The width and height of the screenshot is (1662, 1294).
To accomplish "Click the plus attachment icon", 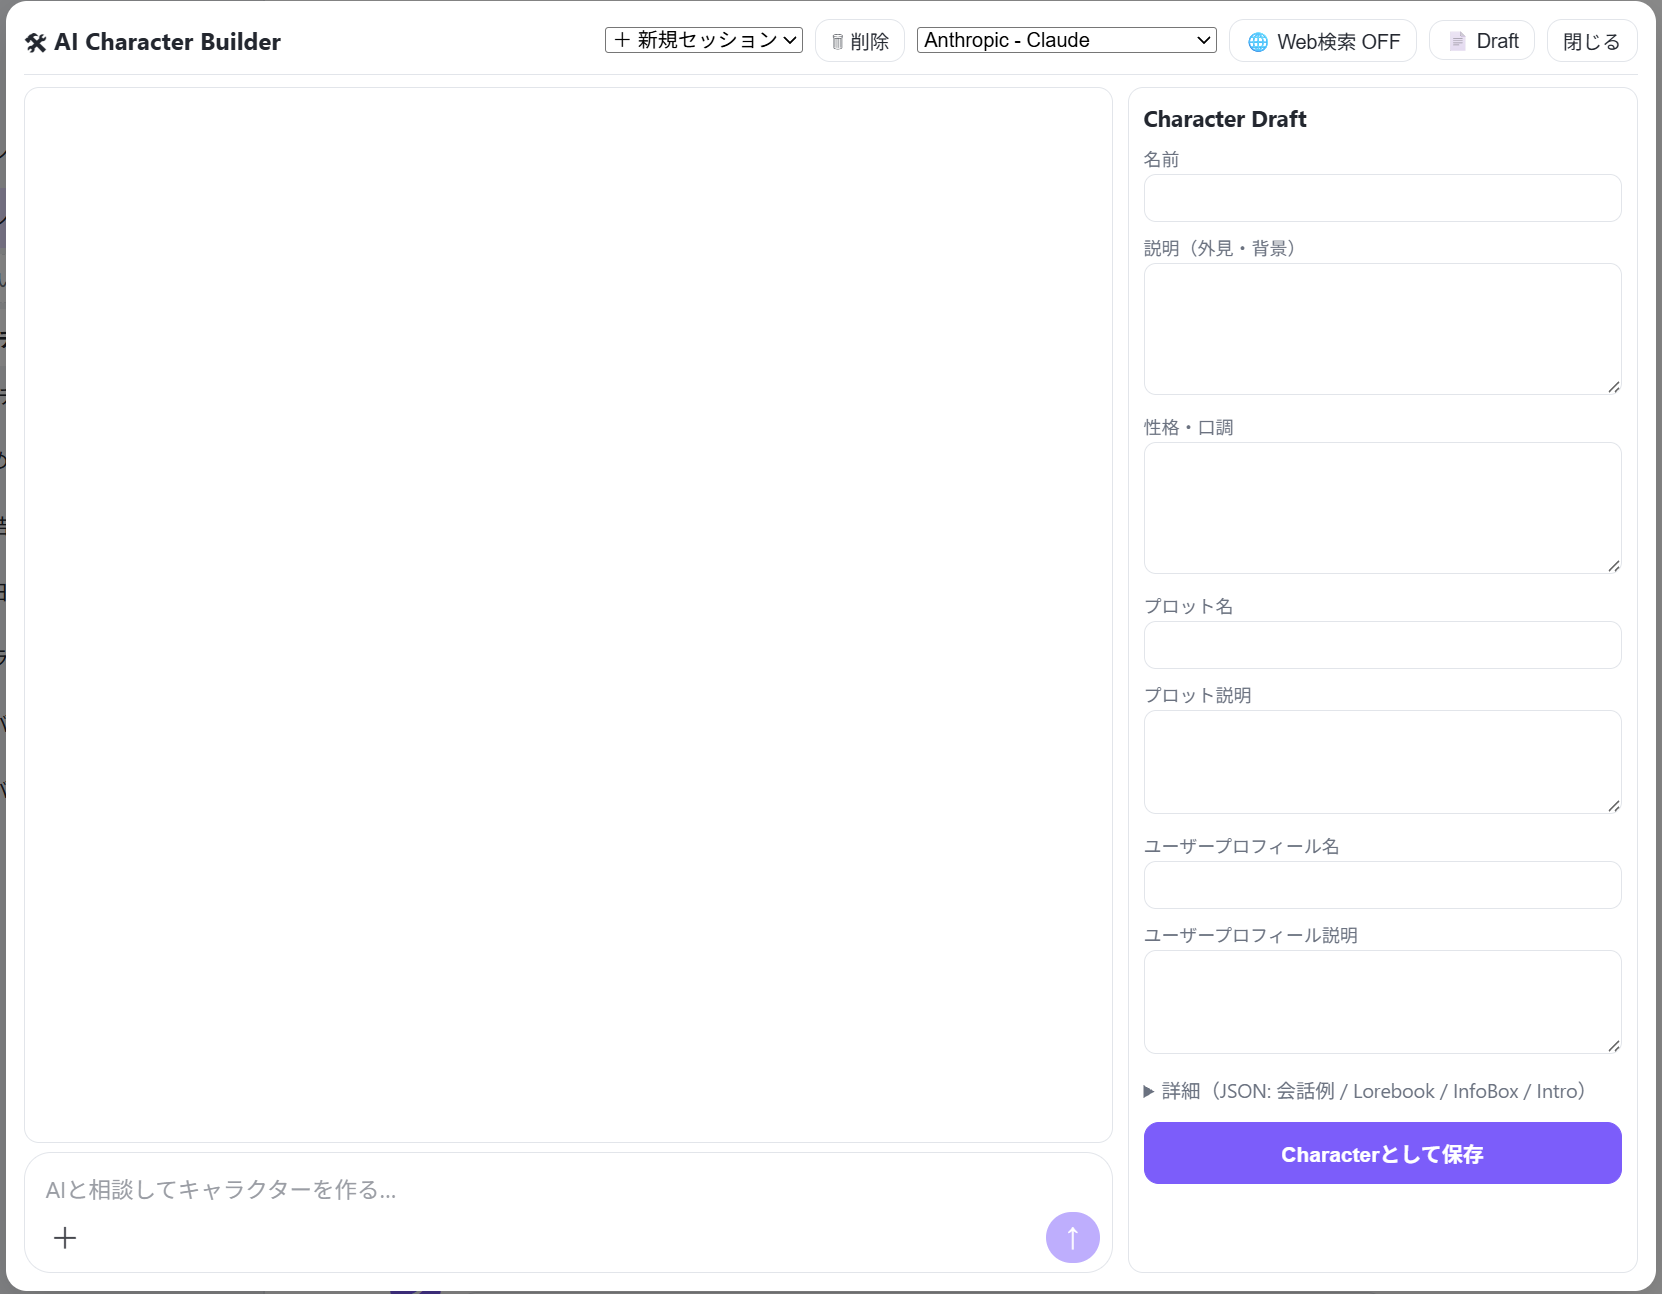I will [65, 1238].
